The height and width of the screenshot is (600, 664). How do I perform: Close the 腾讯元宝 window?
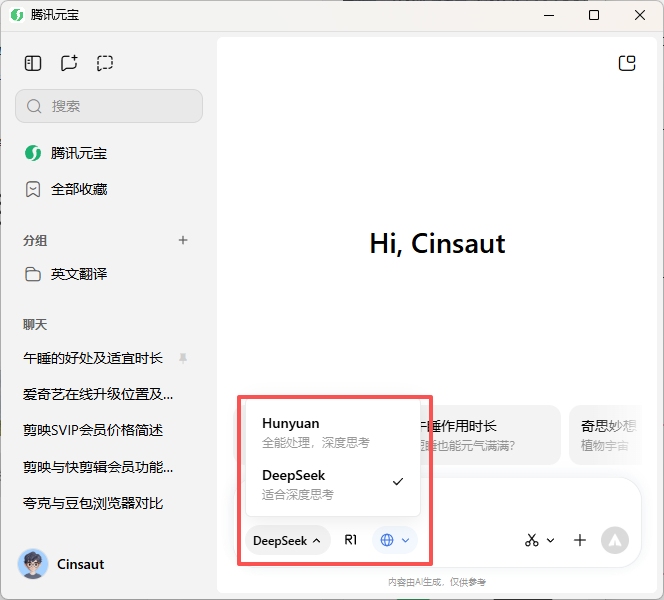[x=640, y=15]
